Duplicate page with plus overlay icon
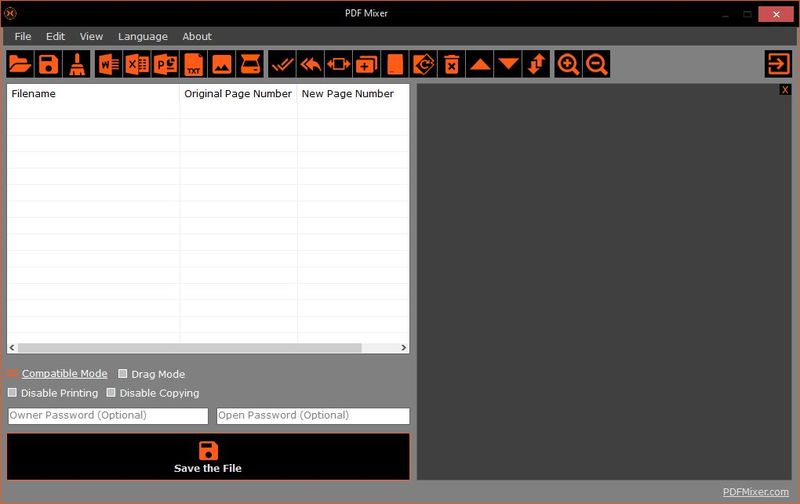The width and height of the screenshot is (800, 504). point(367,64)
